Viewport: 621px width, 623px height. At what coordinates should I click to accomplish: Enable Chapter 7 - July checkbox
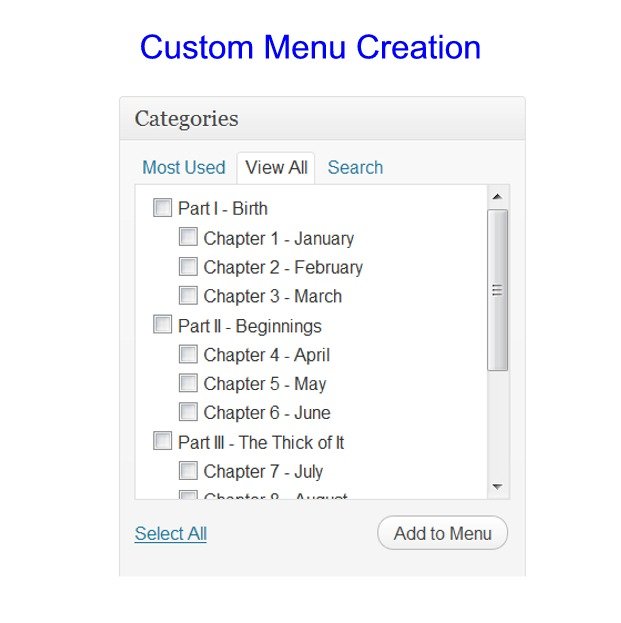(x=188, y=470)
